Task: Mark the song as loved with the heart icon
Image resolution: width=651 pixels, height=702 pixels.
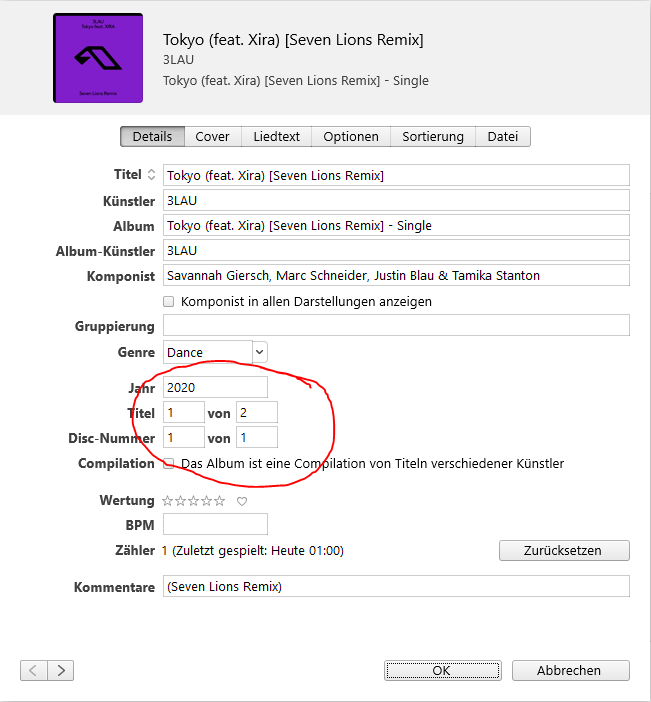Action: (x=242, y=501)
